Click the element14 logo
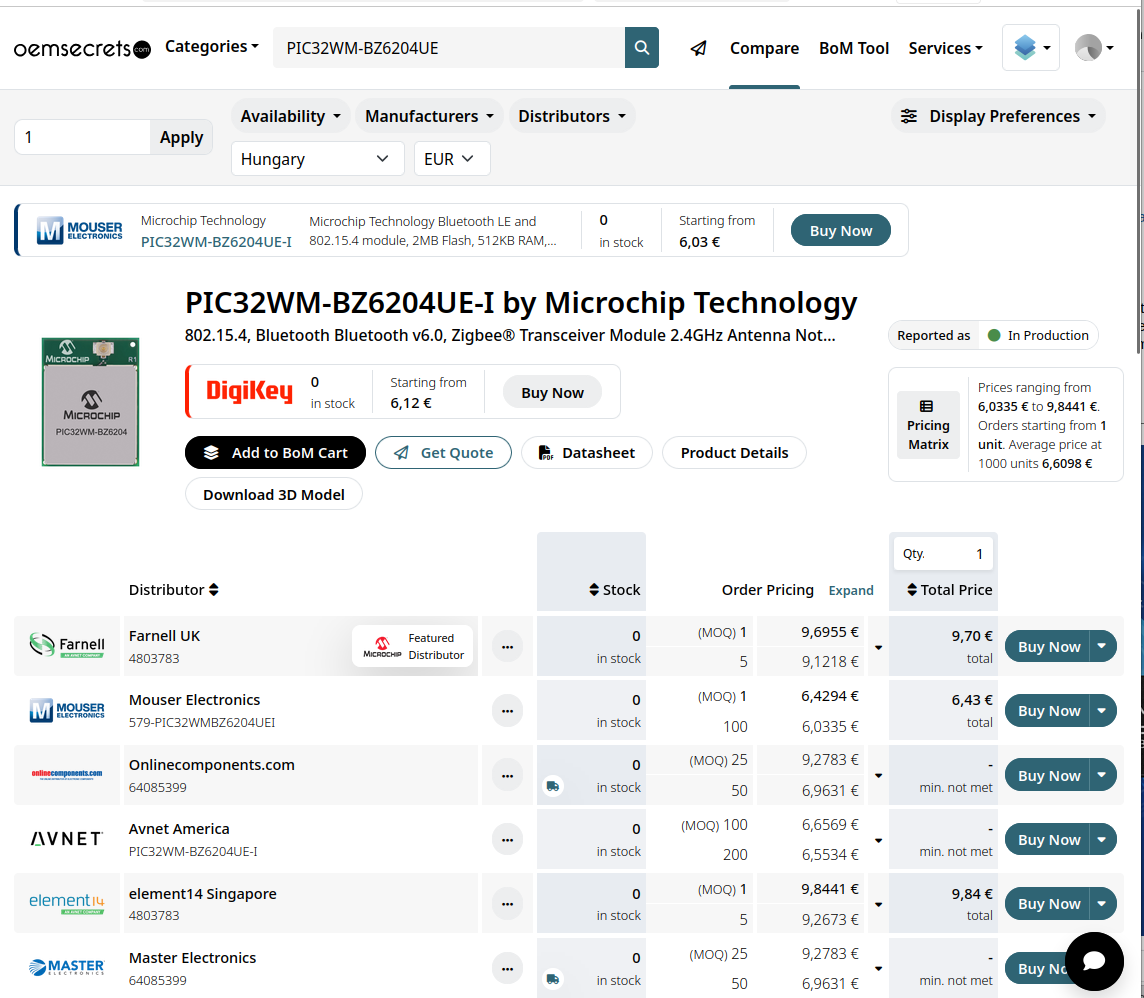1144x998 pixels. pos(67,903)
